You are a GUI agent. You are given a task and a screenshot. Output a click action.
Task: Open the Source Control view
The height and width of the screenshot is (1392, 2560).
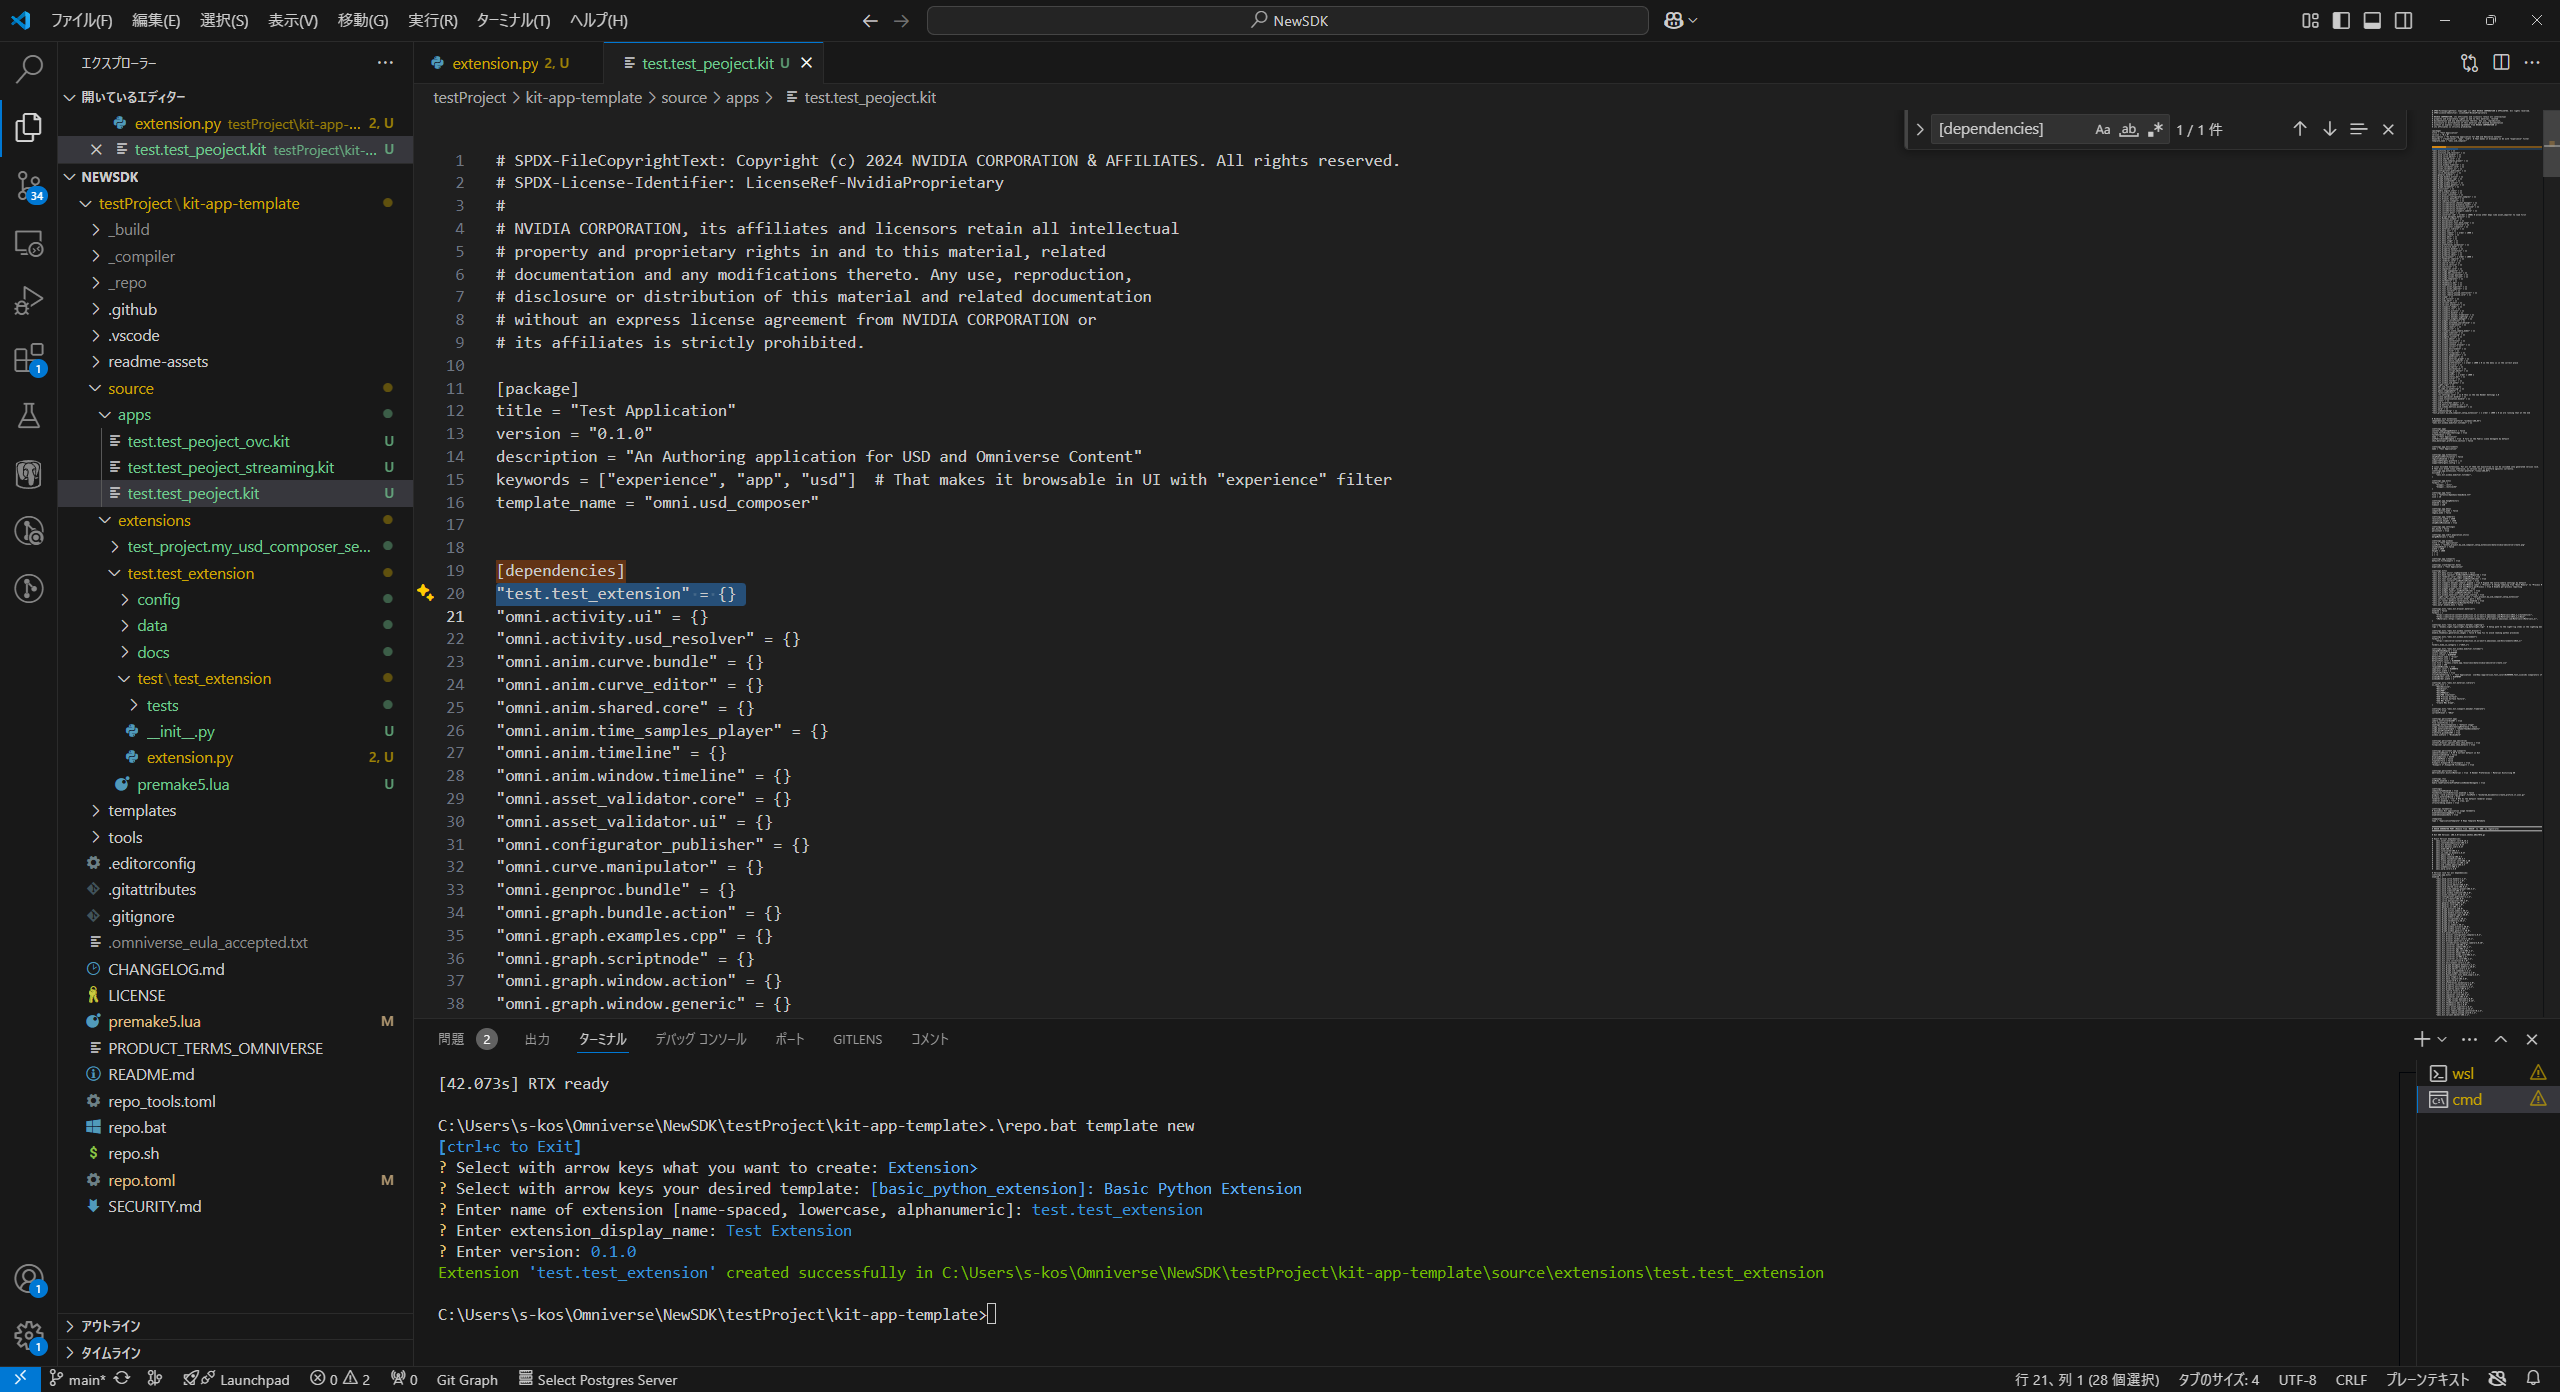pyautogui.click(x=29, y=188)
